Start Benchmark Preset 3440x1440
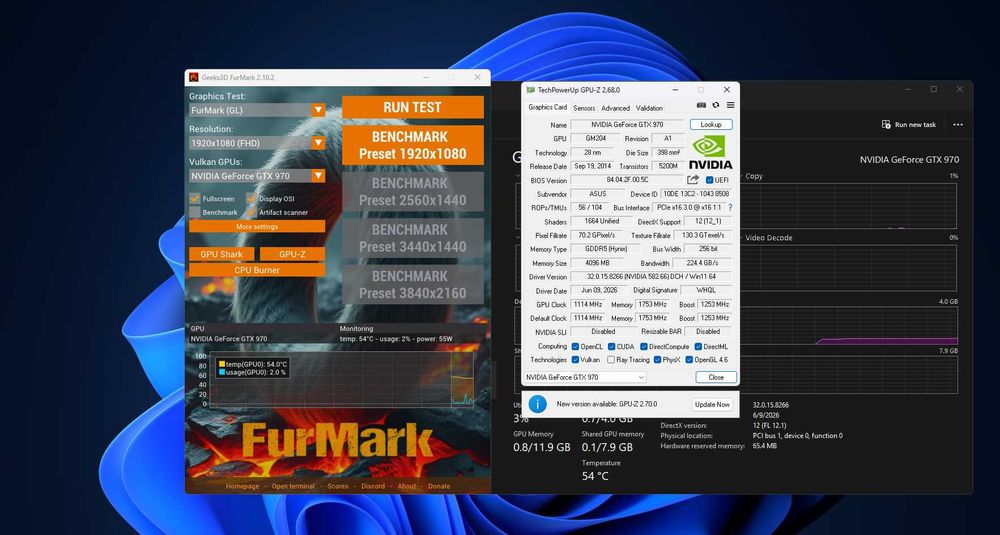The image size is (1000, 535). click(413, 238)
